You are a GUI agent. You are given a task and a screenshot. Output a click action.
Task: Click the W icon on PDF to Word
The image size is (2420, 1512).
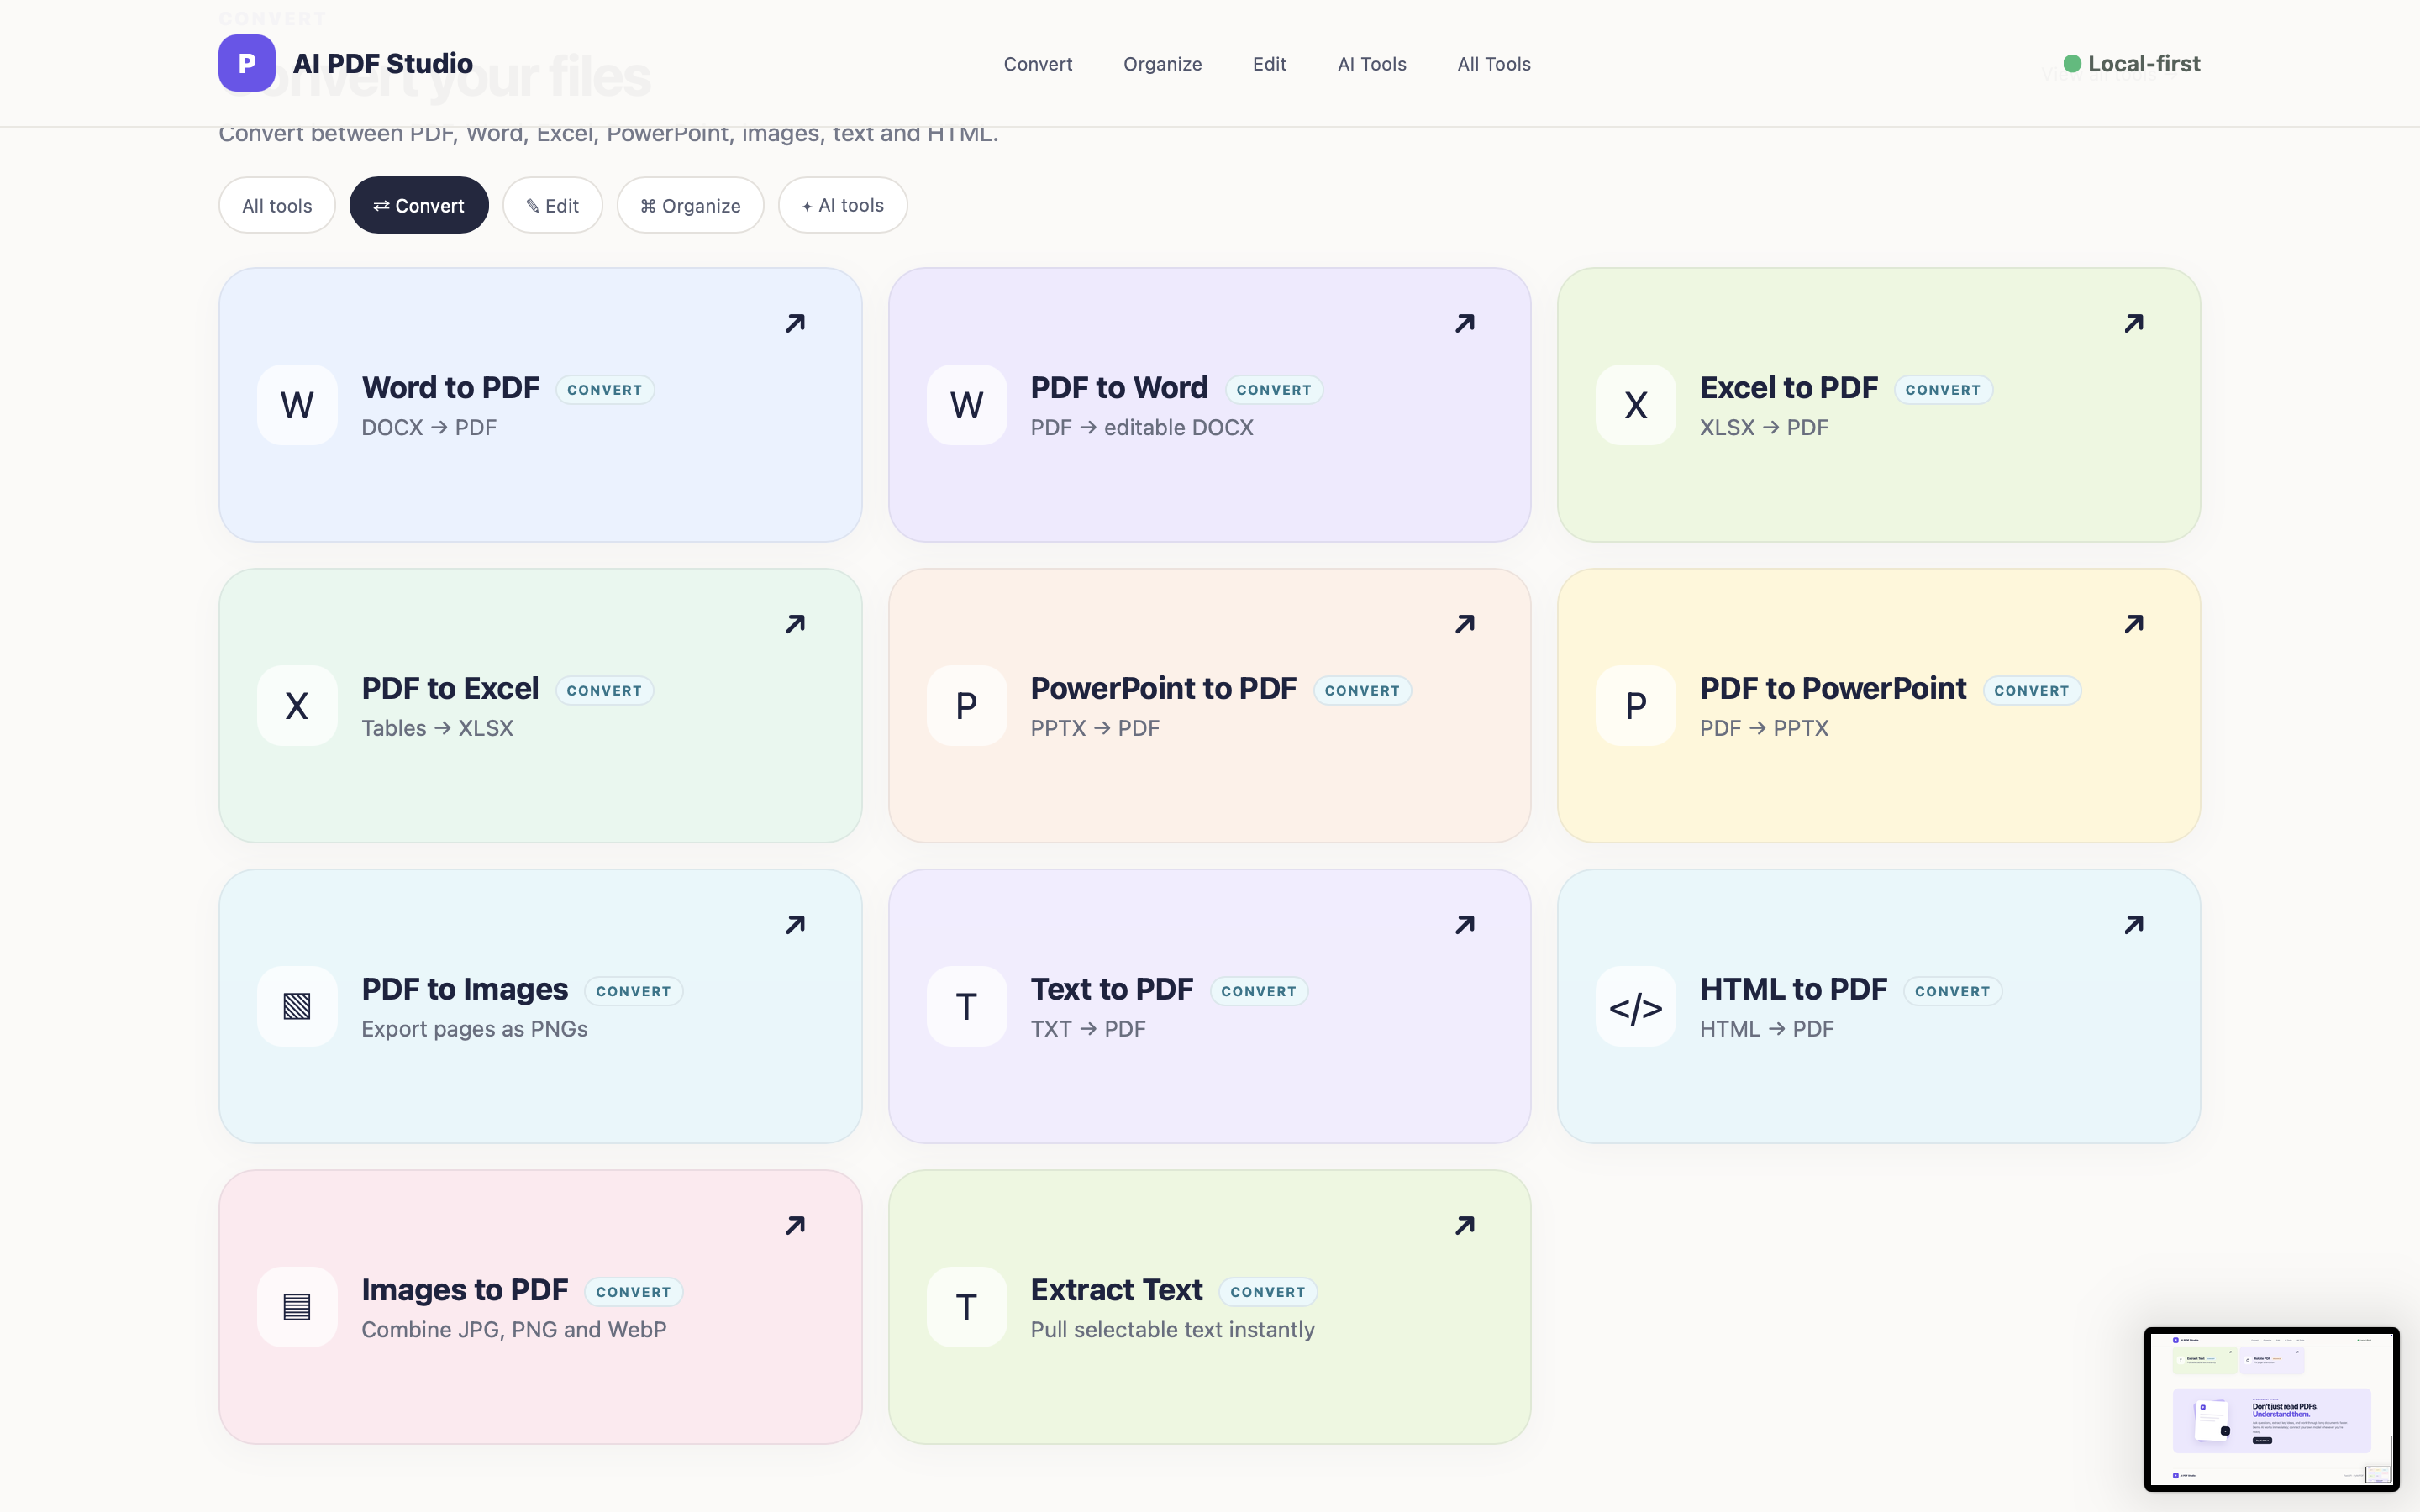pyautogui.click(x=966, y=405)
